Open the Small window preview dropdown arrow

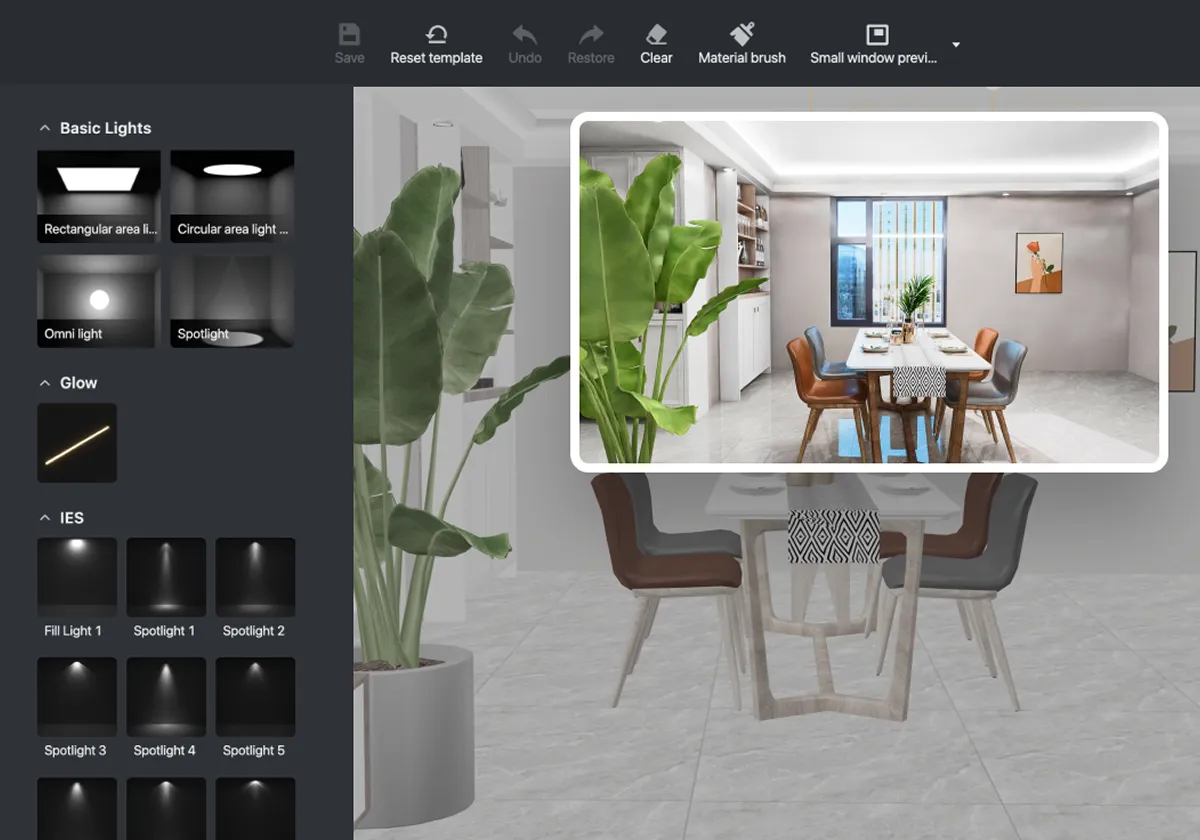point(956,45)
